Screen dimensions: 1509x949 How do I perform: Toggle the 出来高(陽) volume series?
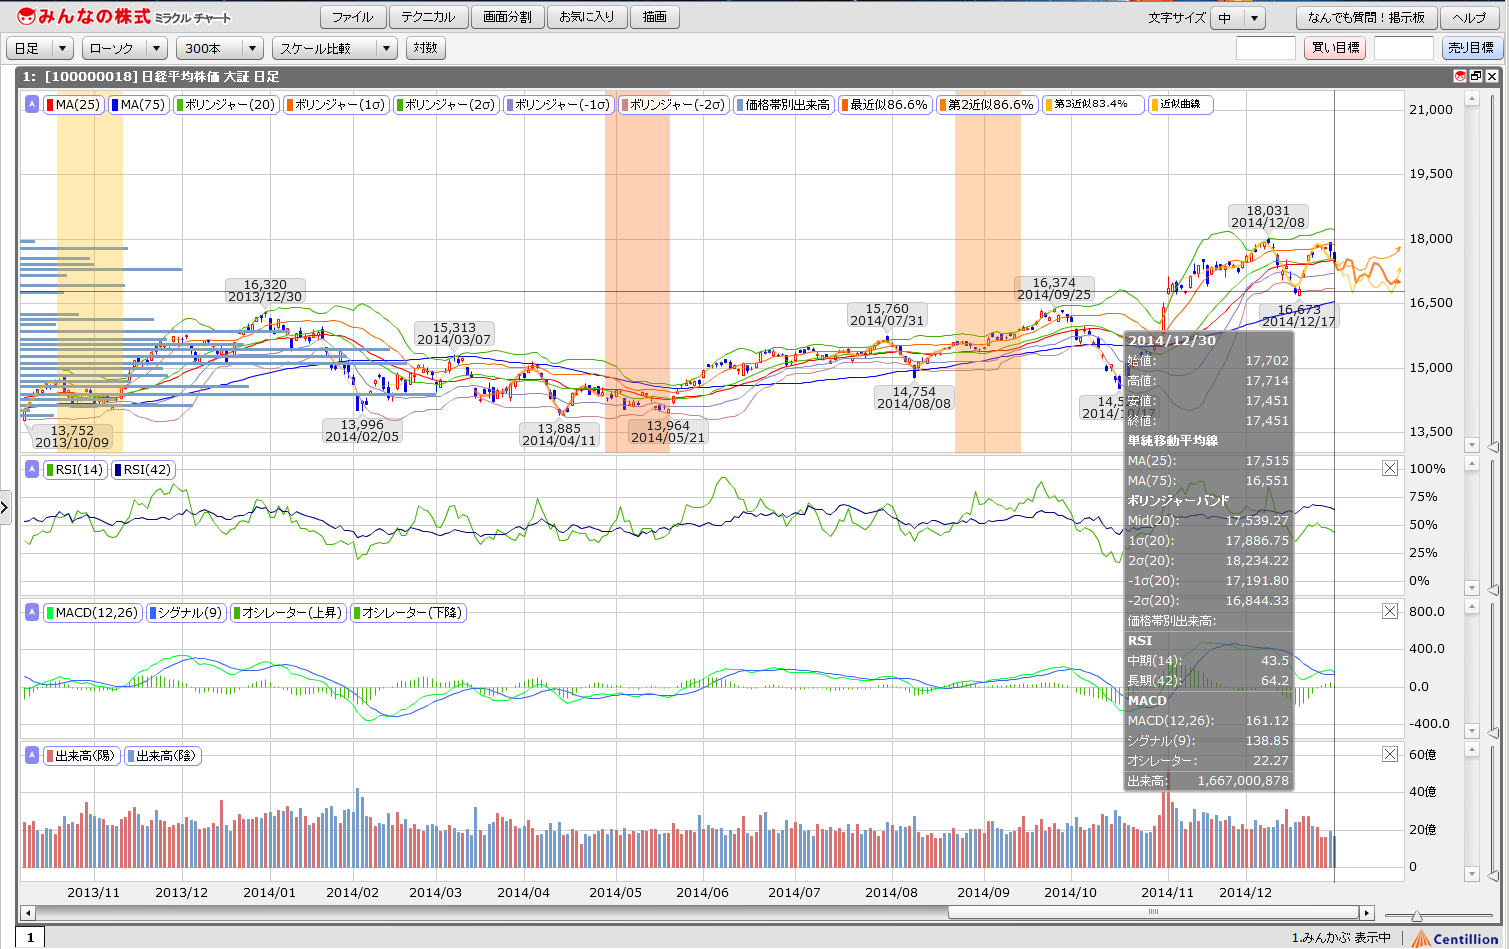pyautogui.click(x=82, y=756)
